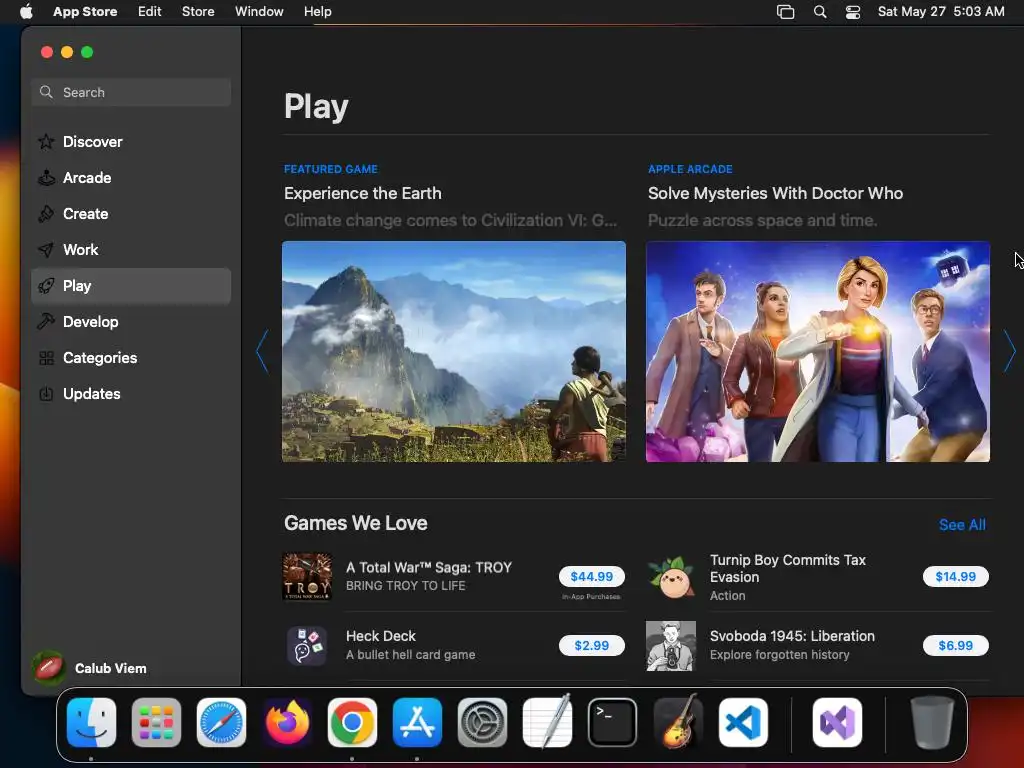Buy A Total War Saga: TROY for $44.99
Image resolution: width=1024 pixels, height=768 pixels.
click(x=592, y=577)
